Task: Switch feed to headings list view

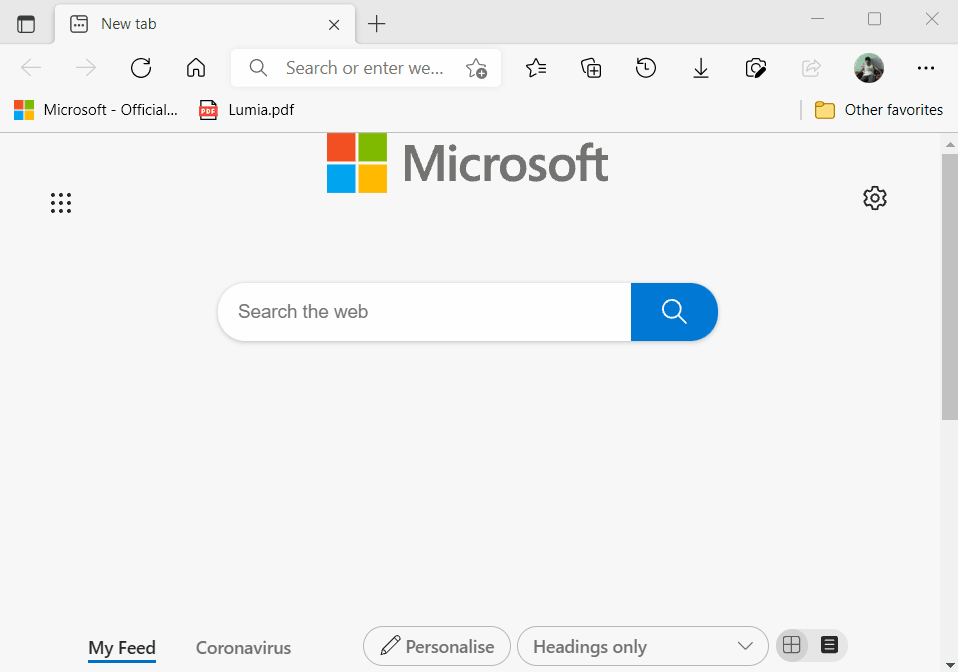Action: click(x=829, y=645)
